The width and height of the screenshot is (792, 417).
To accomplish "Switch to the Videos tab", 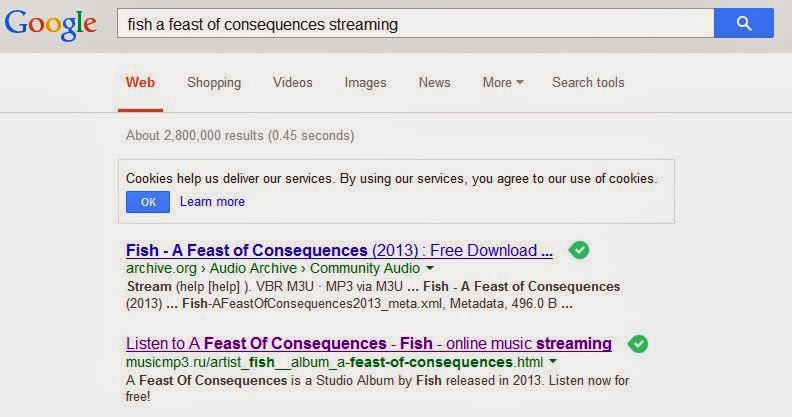I will (292, 82).
